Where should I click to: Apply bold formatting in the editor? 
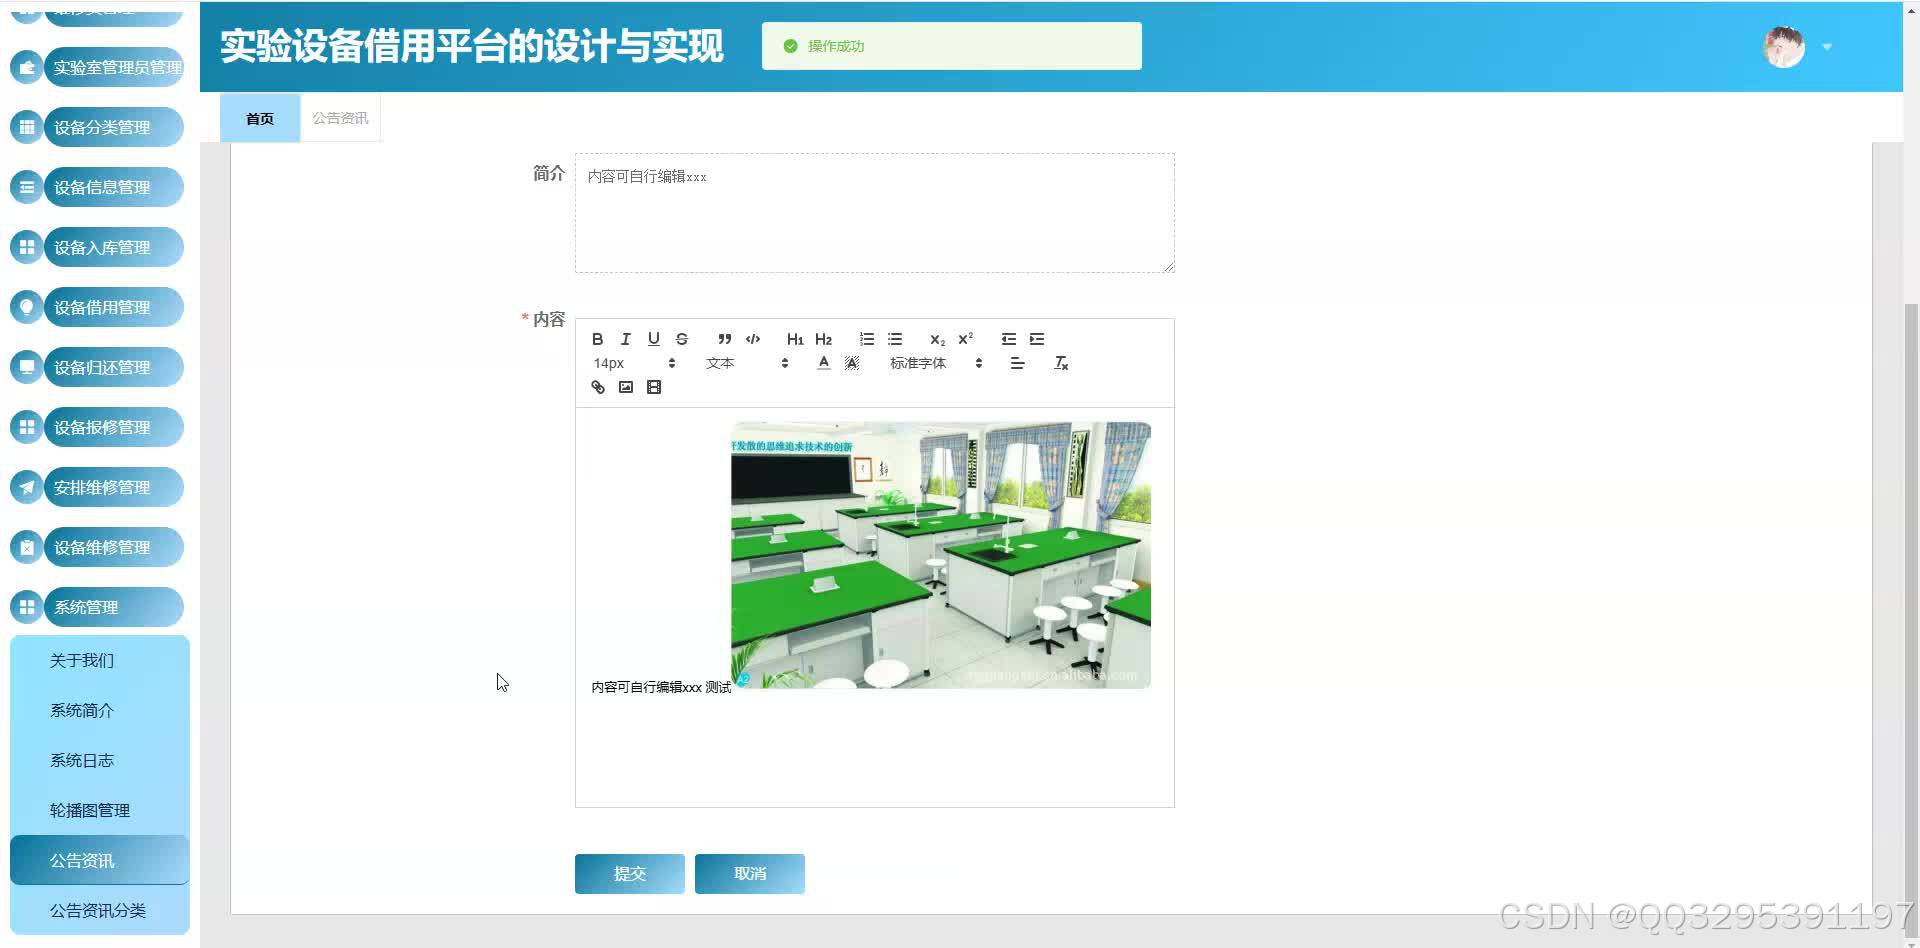click(597, 339)
